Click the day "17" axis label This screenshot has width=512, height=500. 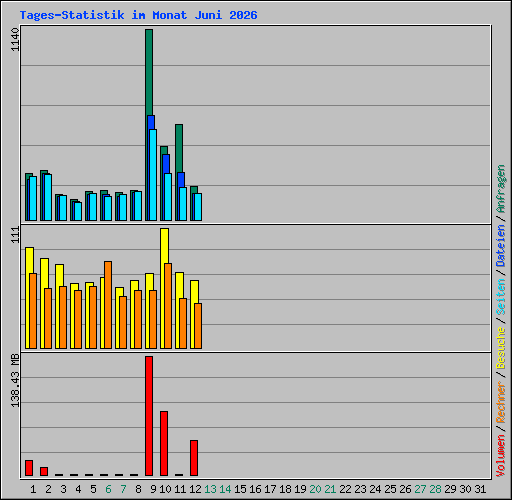pyautogui.click(x=270, y=489)
